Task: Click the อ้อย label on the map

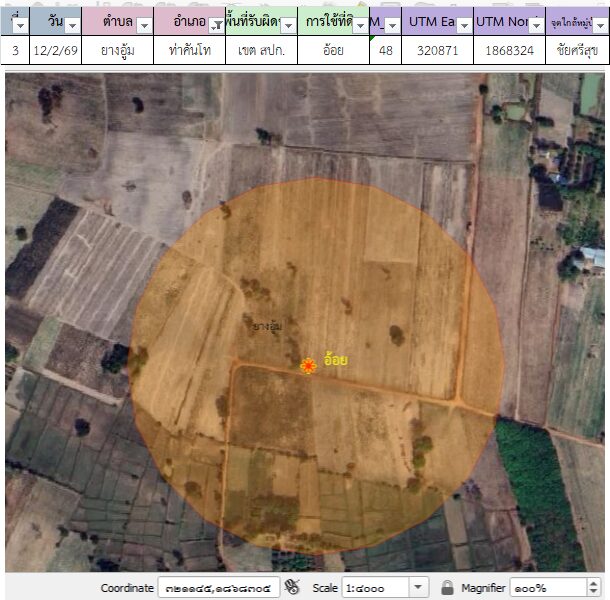Action: (x=335, y=360)
